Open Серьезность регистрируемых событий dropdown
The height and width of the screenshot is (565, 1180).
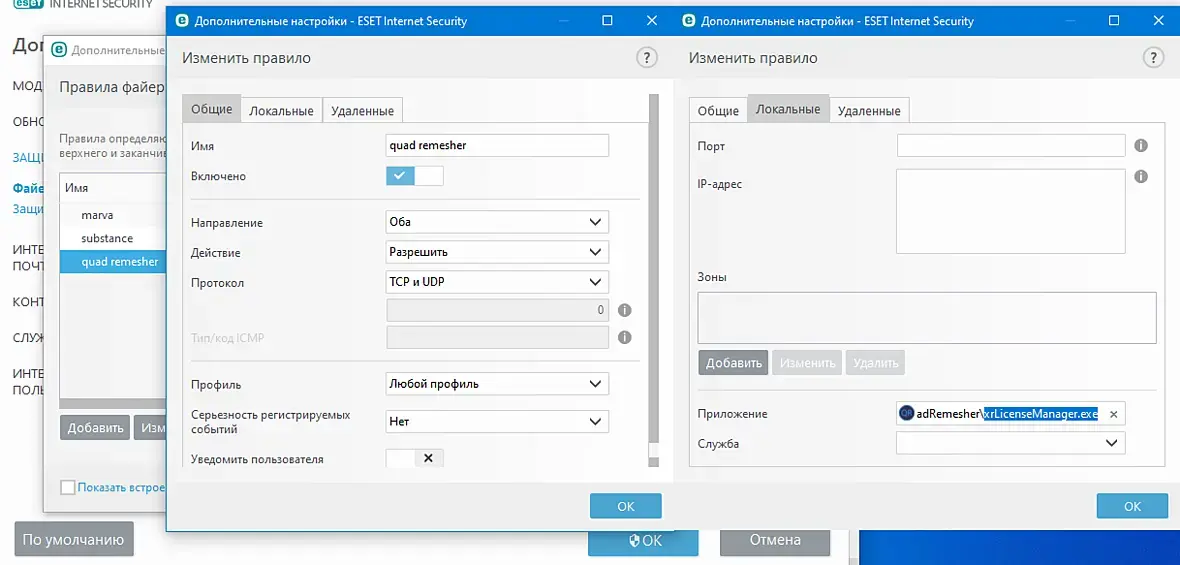click(497, 421)
